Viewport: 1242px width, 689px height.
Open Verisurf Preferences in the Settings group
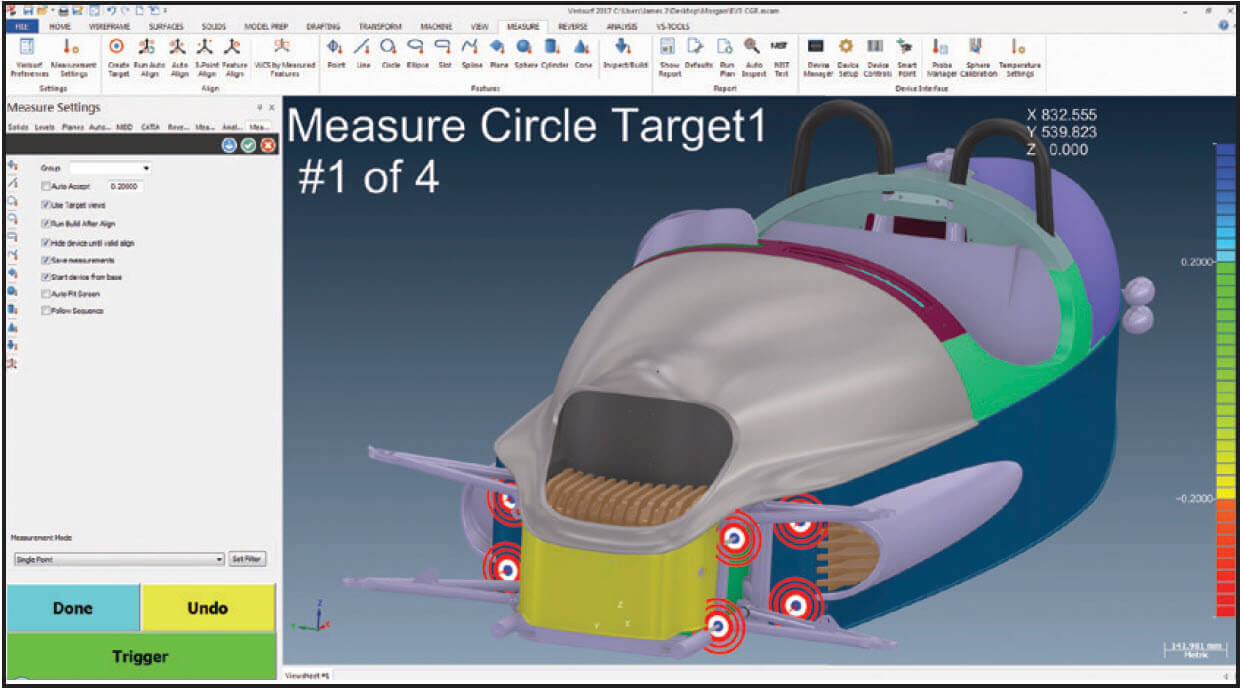[x=28, y=57]
